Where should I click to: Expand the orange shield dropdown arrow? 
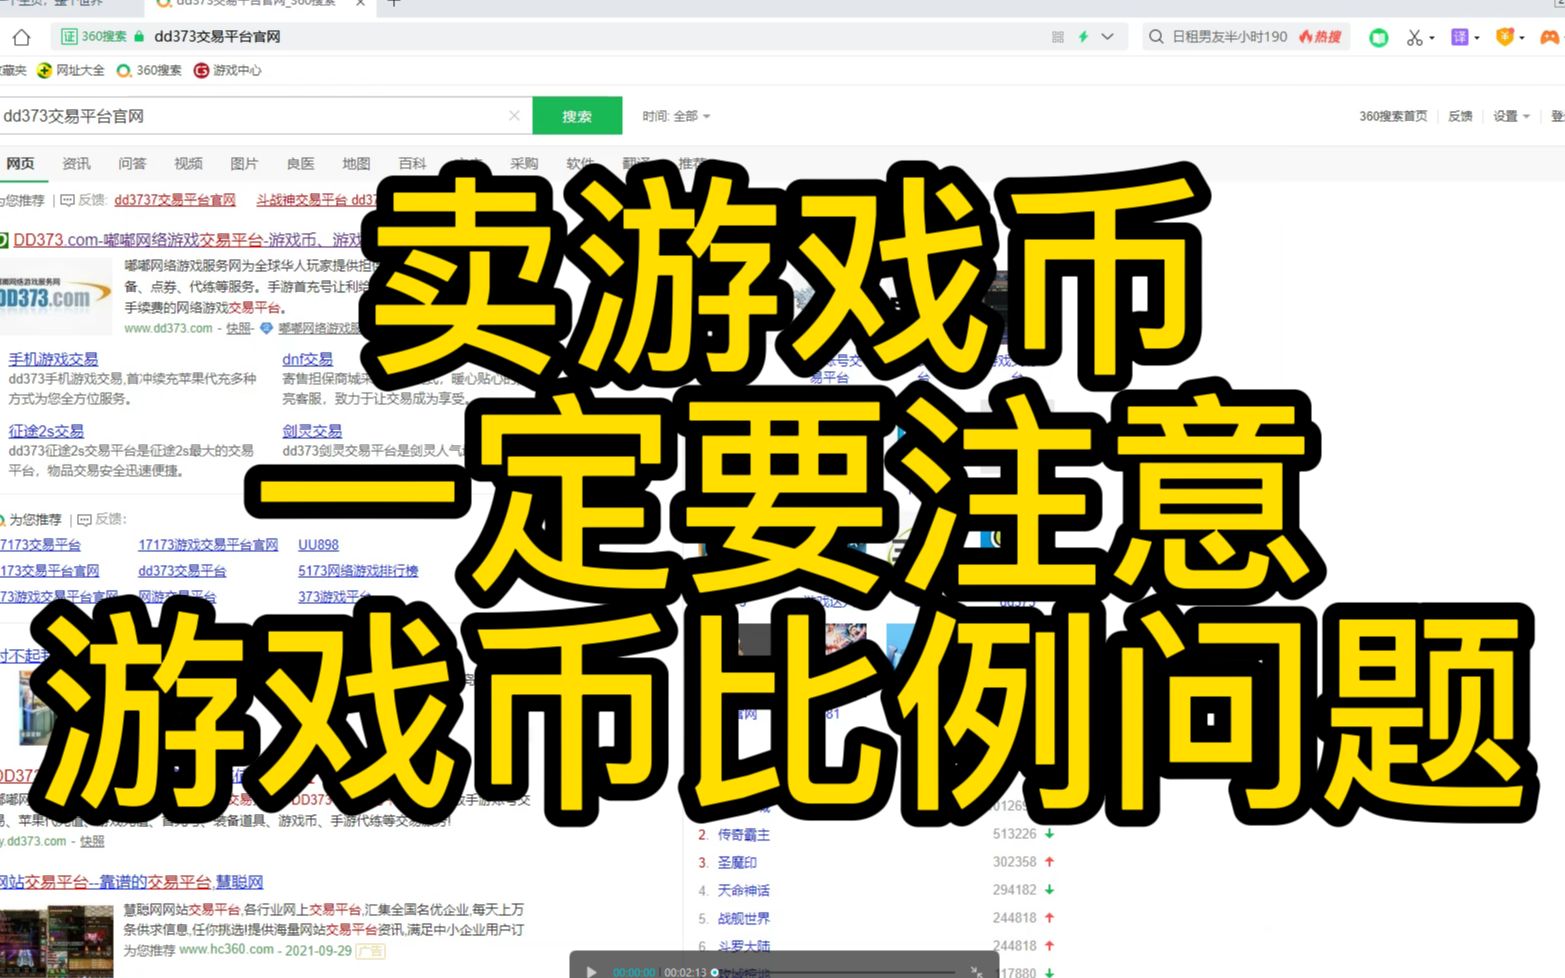[x=1522, y=38]
